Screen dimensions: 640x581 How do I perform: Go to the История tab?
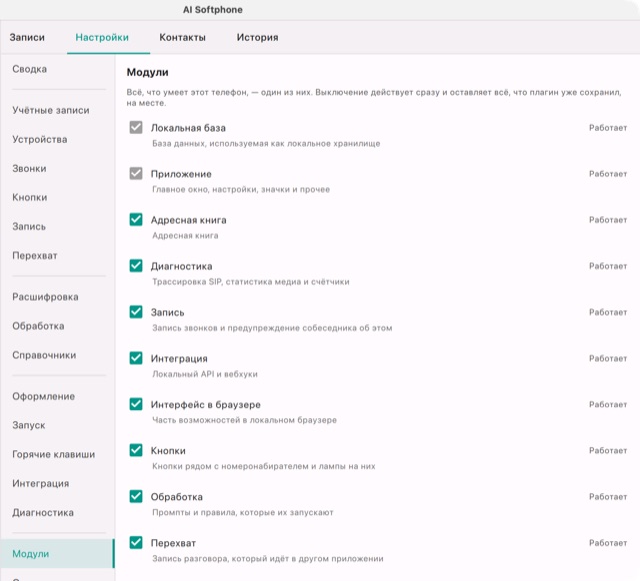[257, 37]
